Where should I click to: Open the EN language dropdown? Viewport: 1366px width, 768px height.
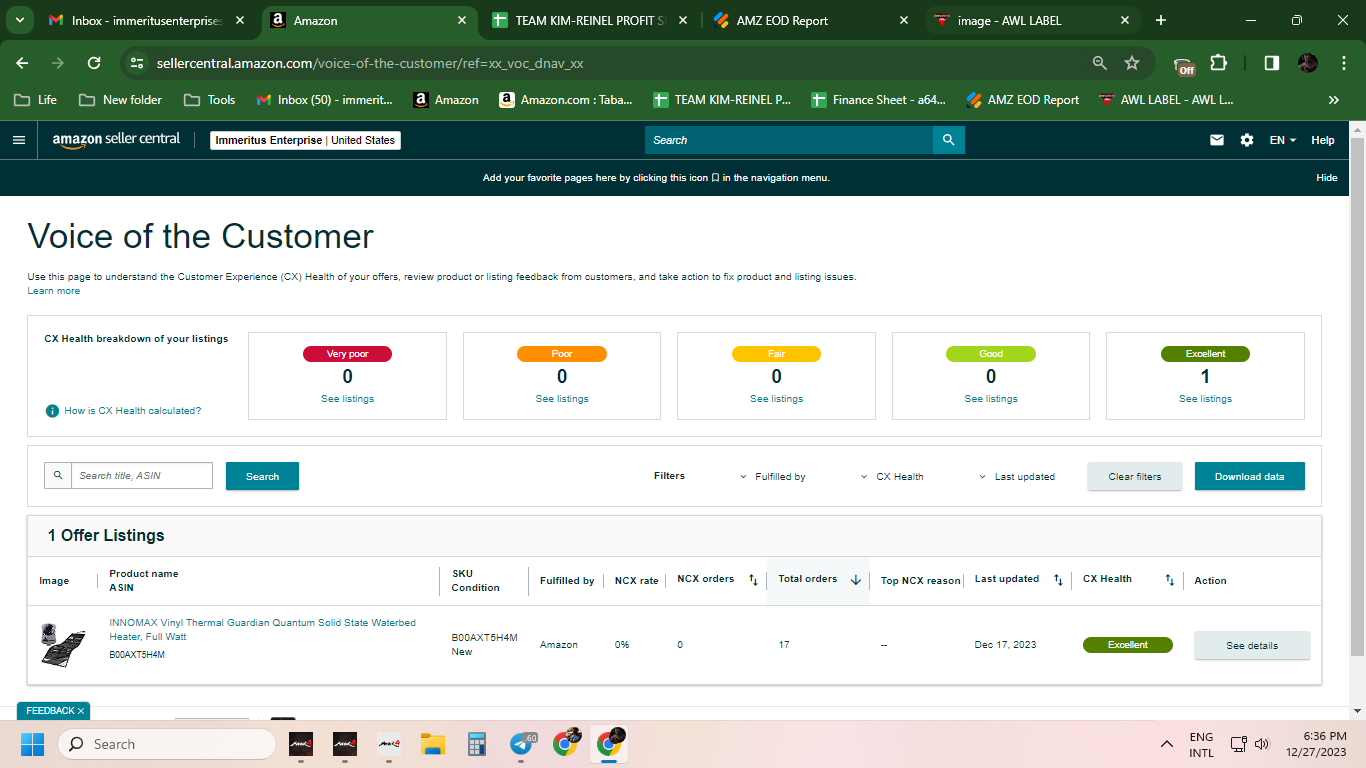click(x=1283, y=140)
